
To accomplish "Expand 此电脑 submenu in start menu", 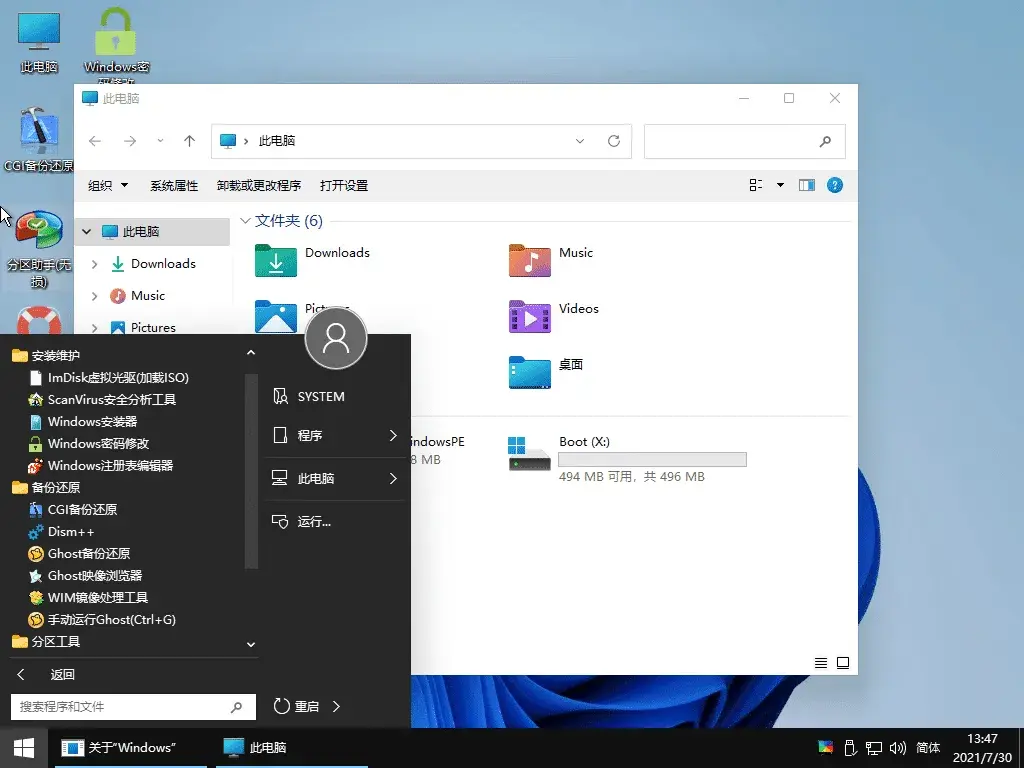I will coord(393,479).
